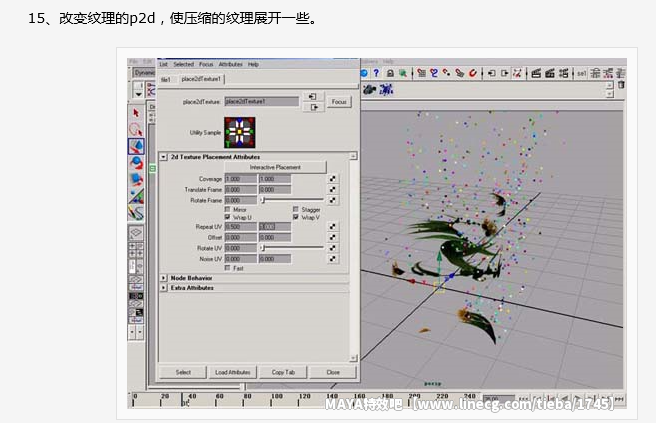656x423 pixels.
Task: Click the blue question mark help icon
Action: pos(376,73)
